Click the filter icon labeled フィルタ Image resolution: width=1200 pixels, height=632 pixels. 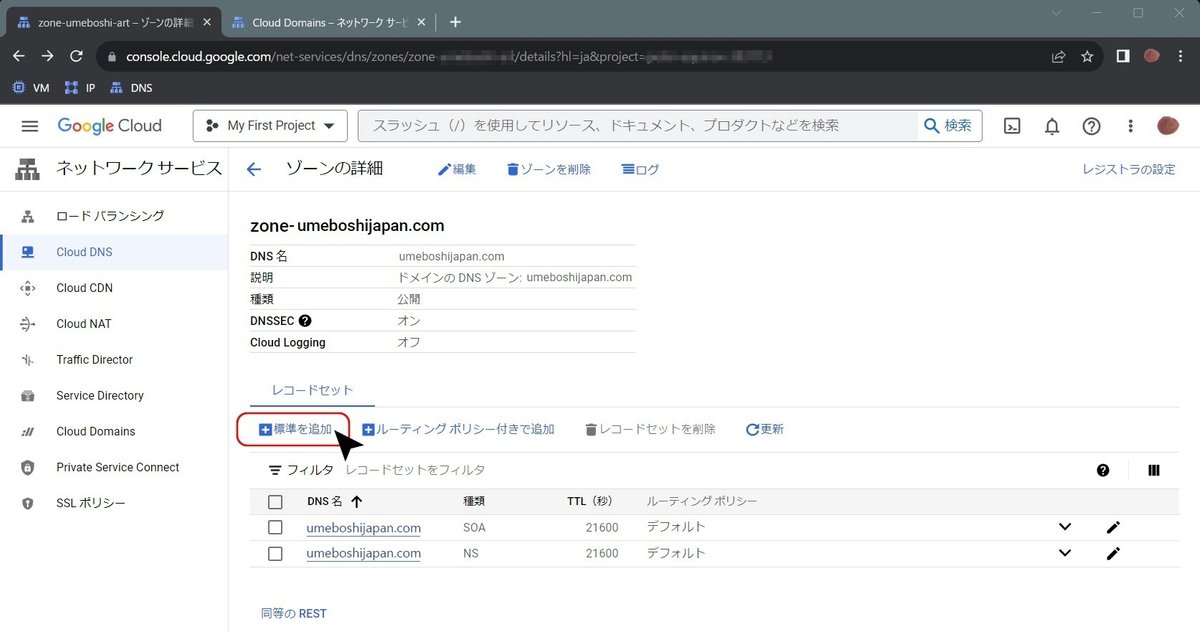coord(300,470)
